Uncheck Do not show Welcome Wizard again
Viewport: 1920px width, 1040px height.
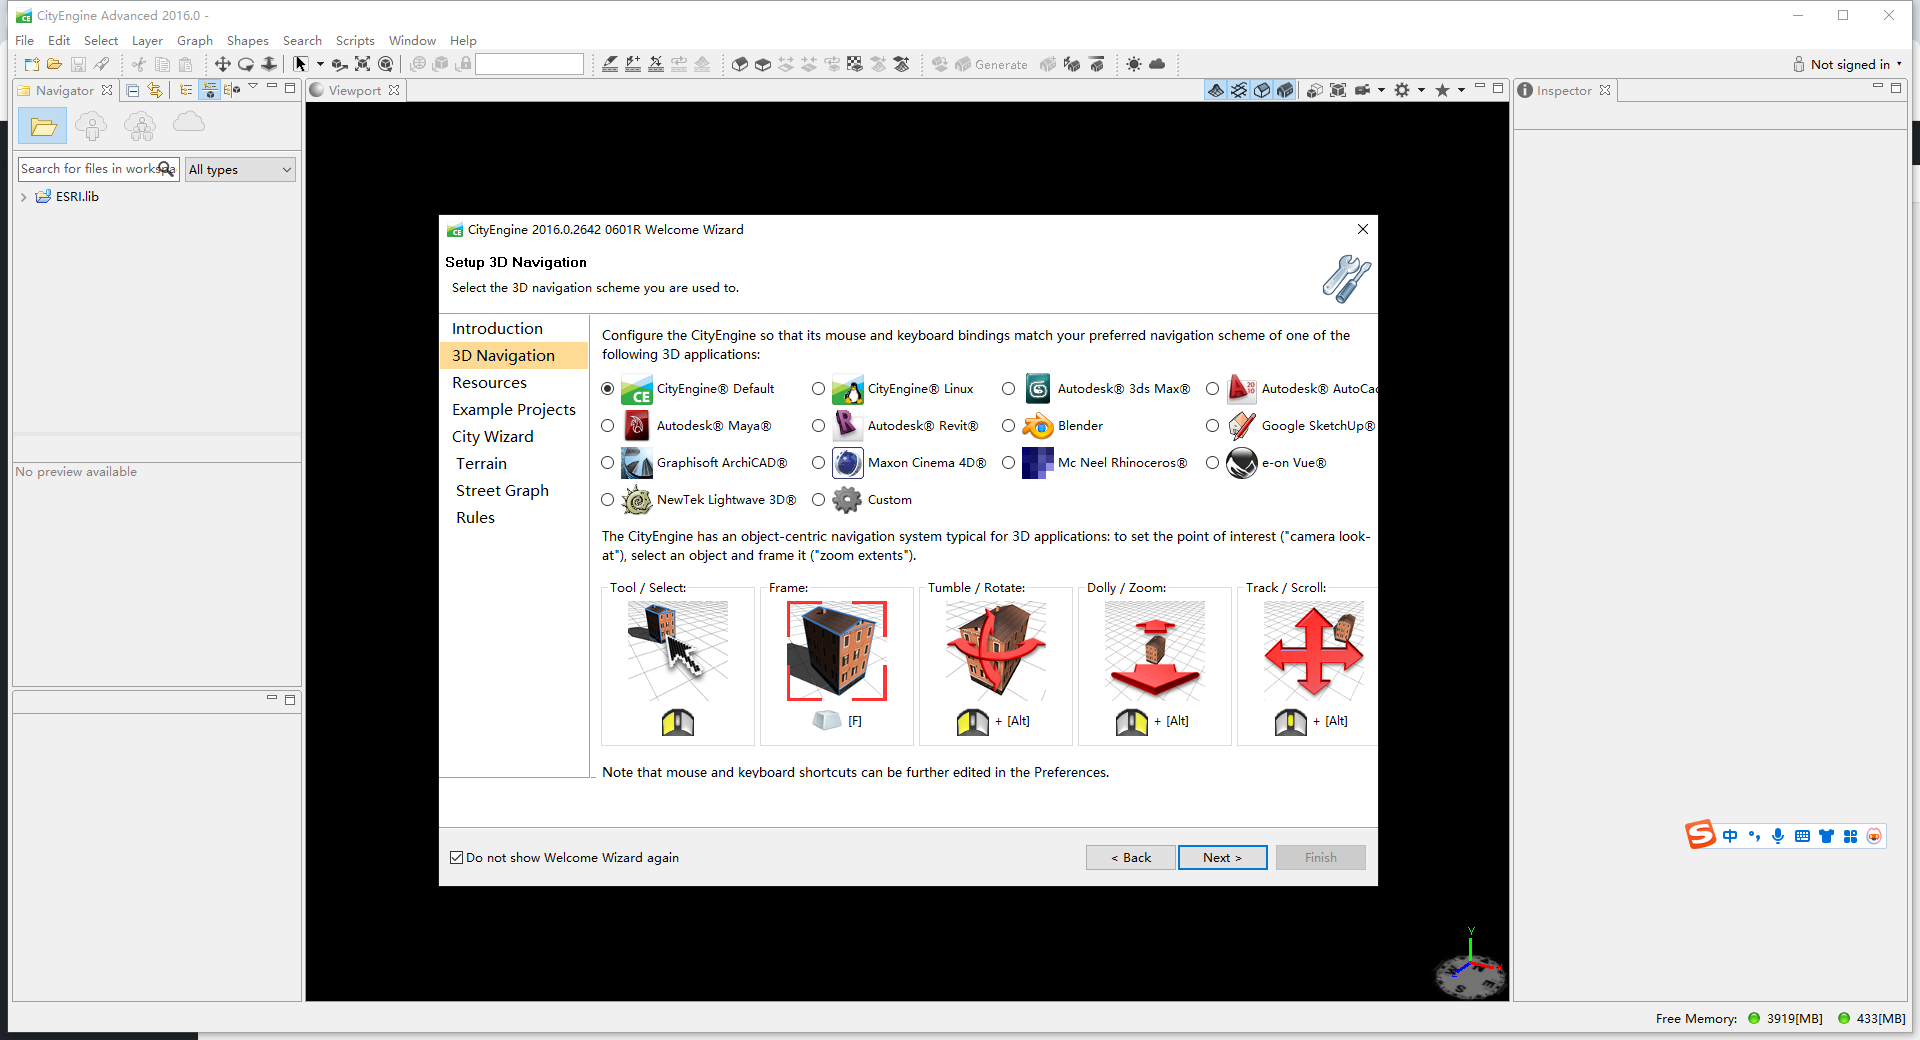tap(457, 858)
